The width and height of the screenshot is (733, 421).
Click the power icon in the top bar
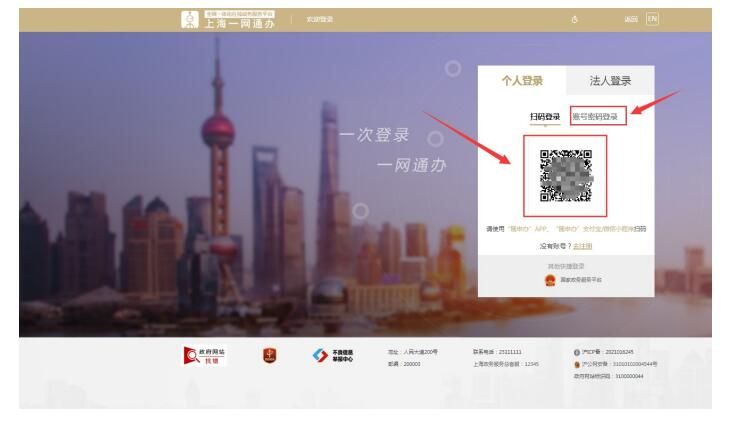(x=575, y=20)
